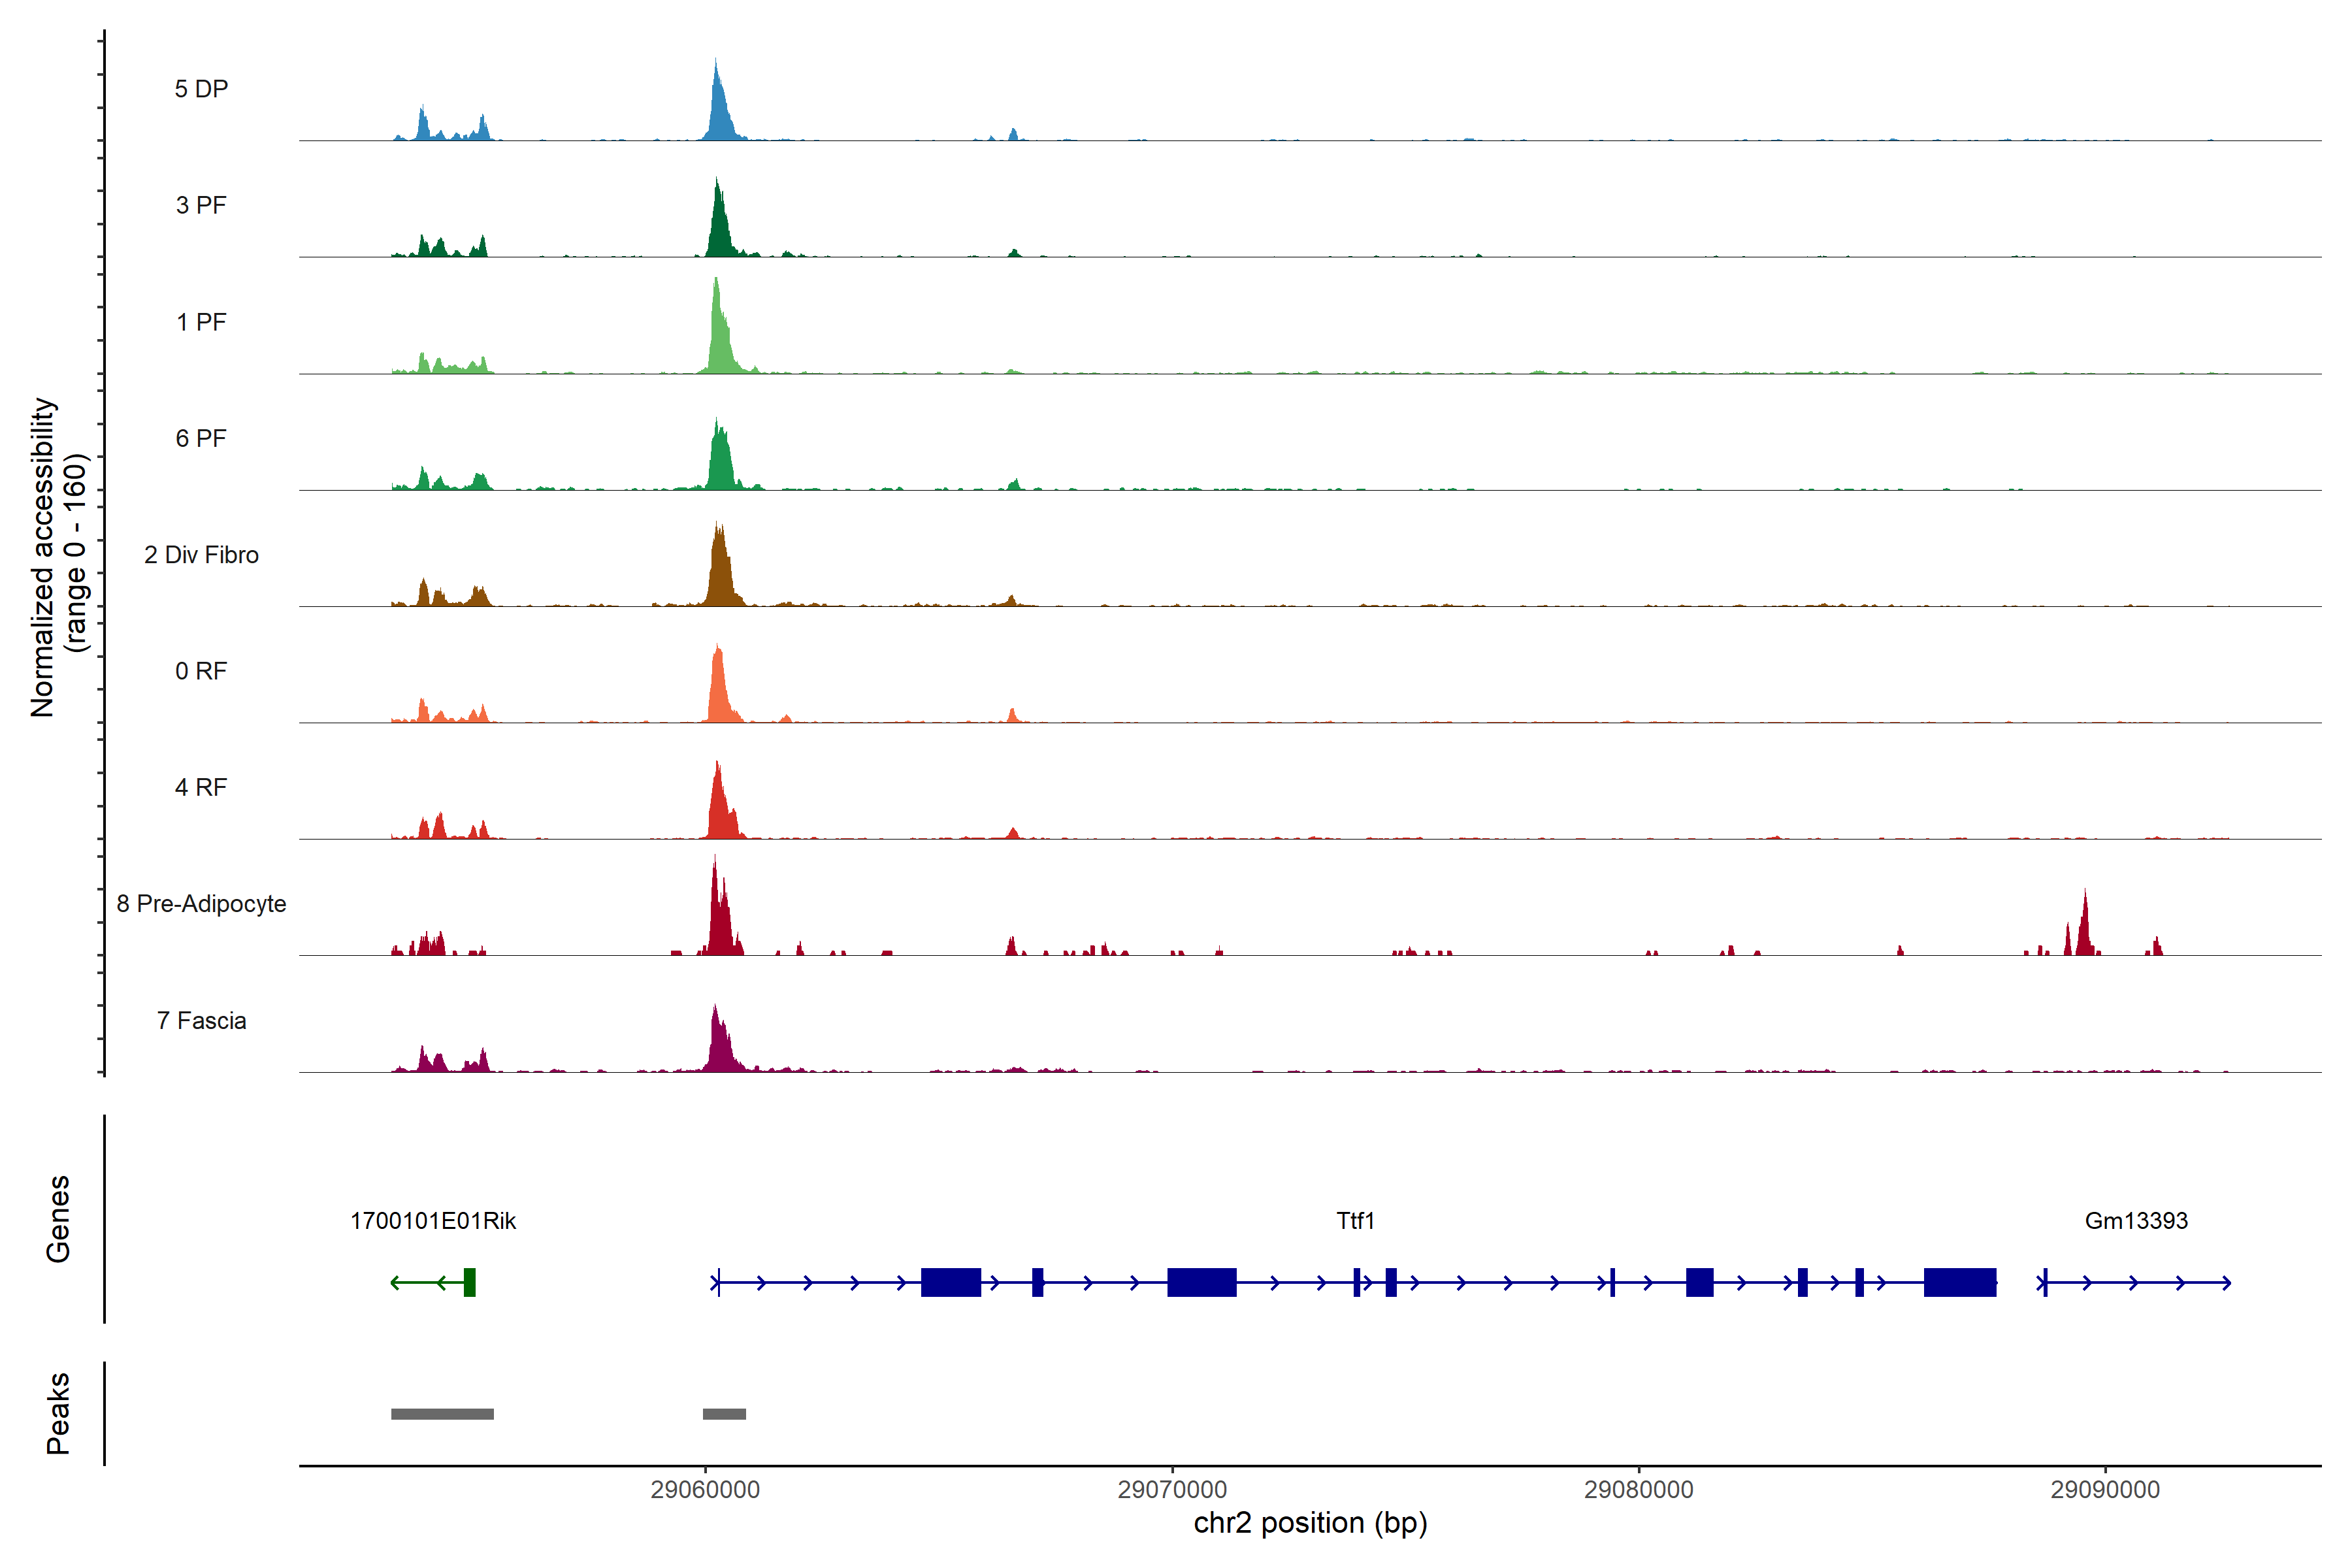Click the Peaks panel label
This screenshot has width=2352, height=1568.
58,1412
